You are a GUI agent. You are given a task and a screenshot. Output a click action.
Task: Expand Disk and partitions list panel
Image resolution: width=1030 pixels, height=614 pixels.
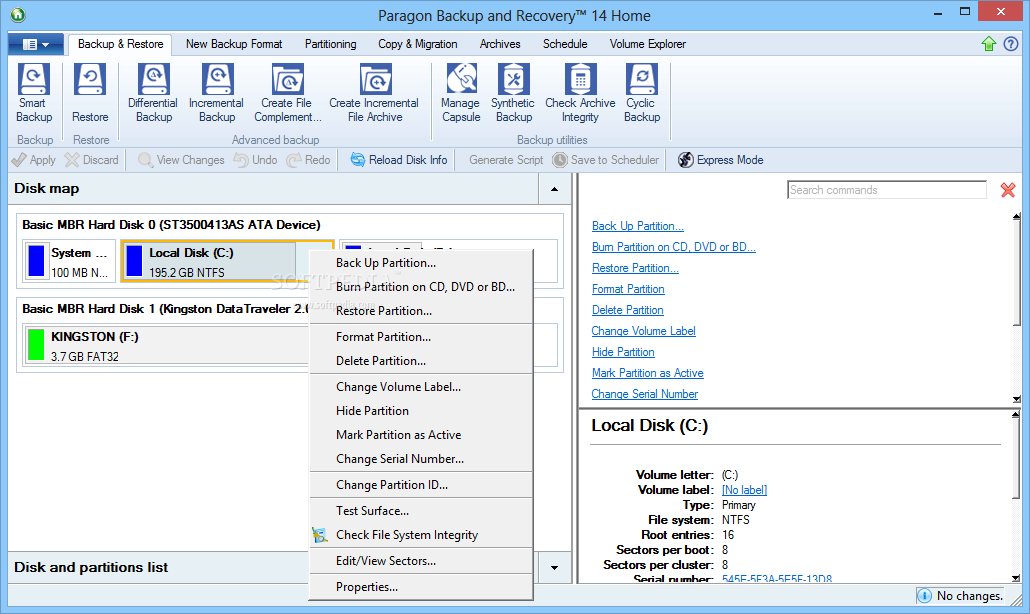[554, 567]
